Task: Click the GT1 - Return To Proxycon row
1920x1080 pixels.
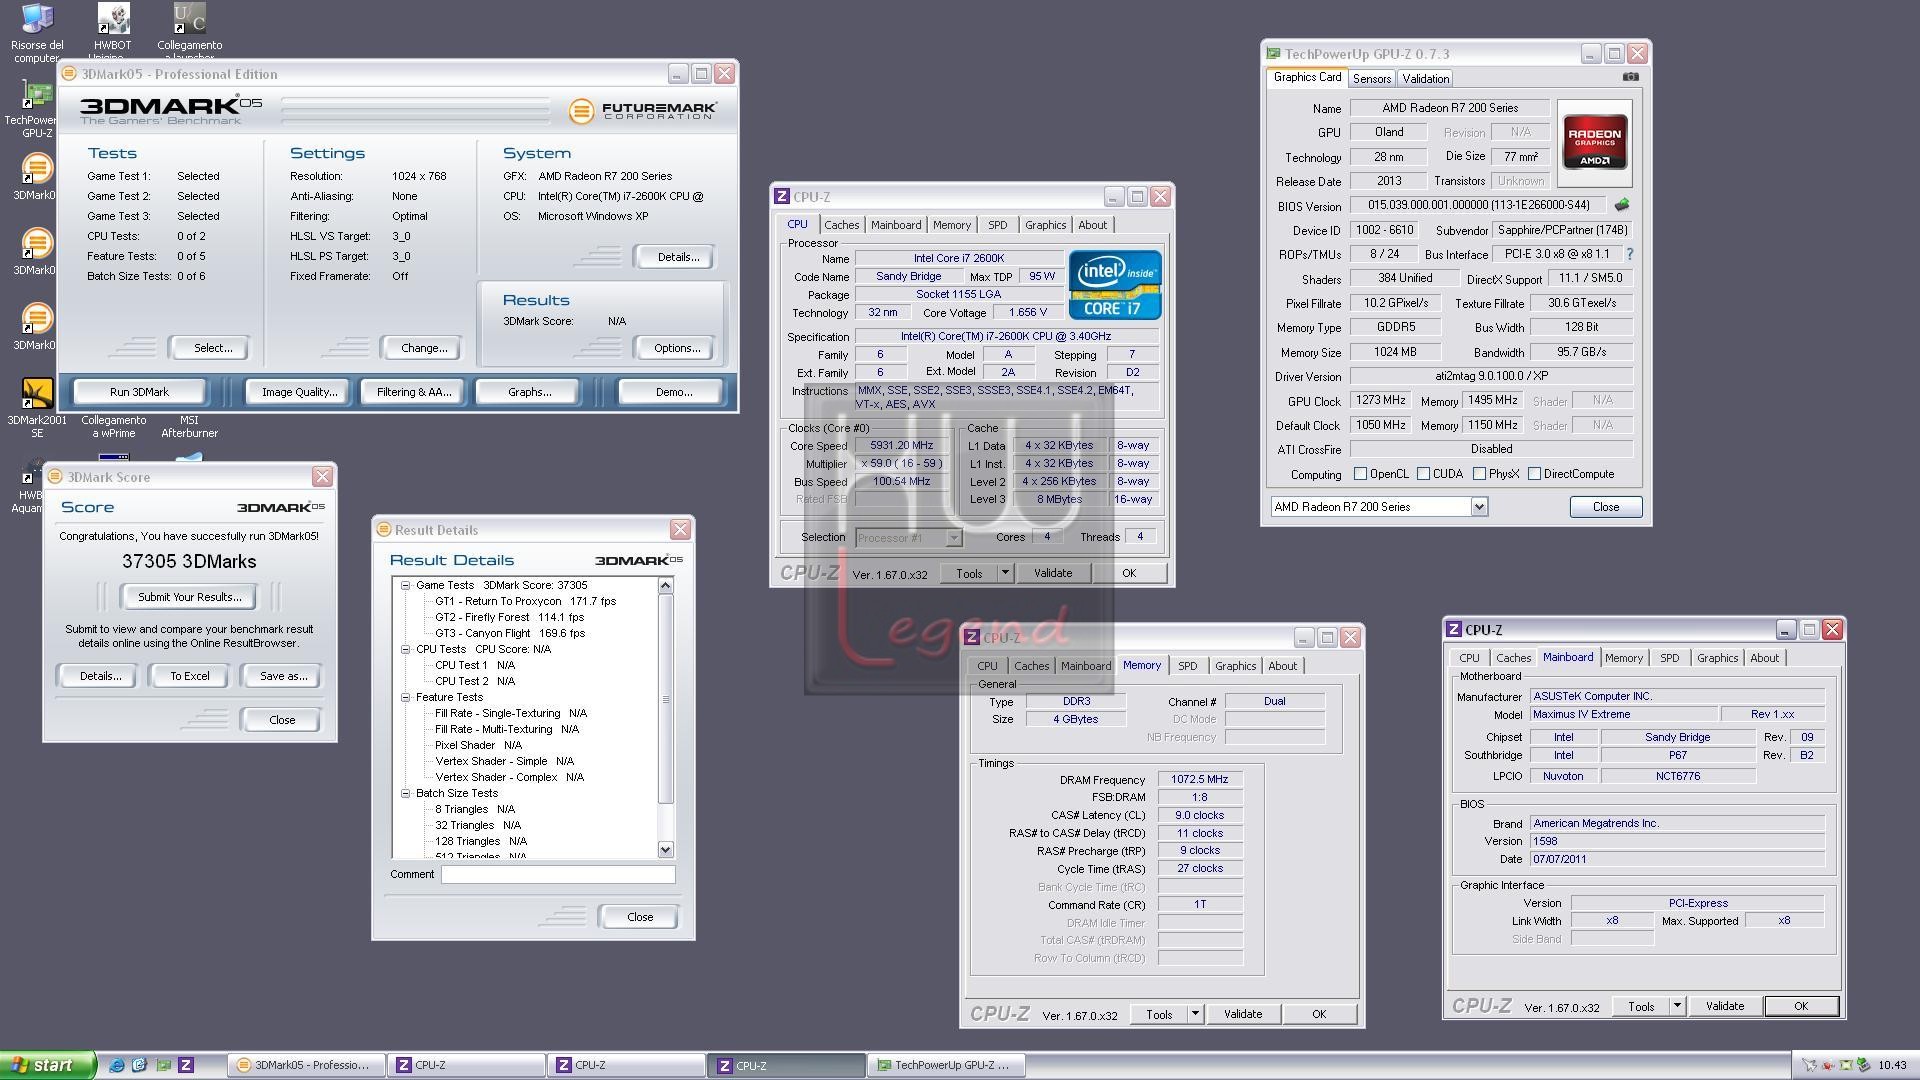Action: point(525,602)
